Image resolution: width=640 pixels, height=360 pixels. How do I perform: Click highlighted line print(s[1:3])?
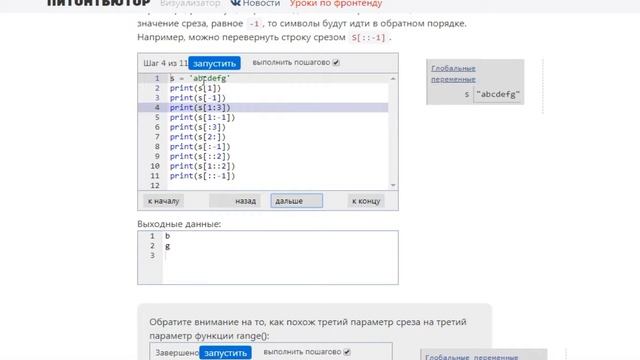coord(200,107)
